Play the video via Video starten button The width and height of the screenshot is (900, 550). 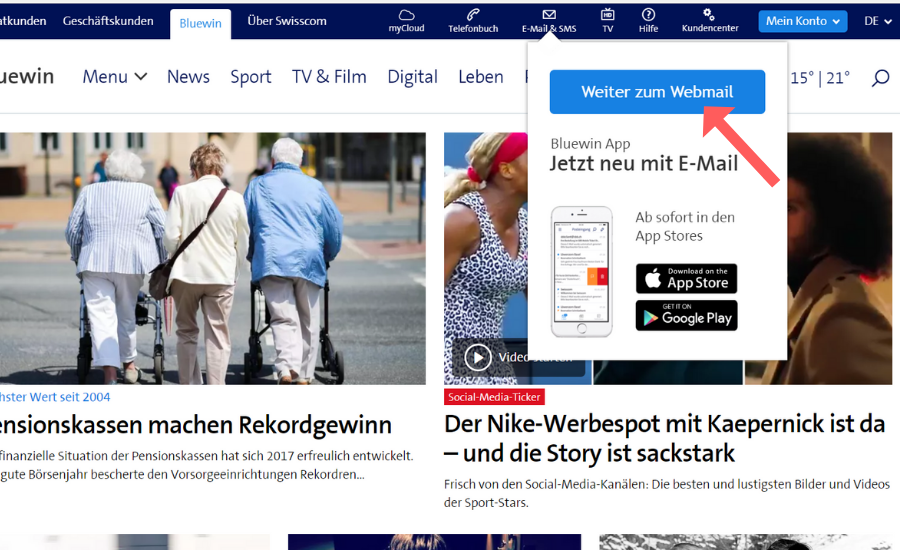(x=478, y=357)
